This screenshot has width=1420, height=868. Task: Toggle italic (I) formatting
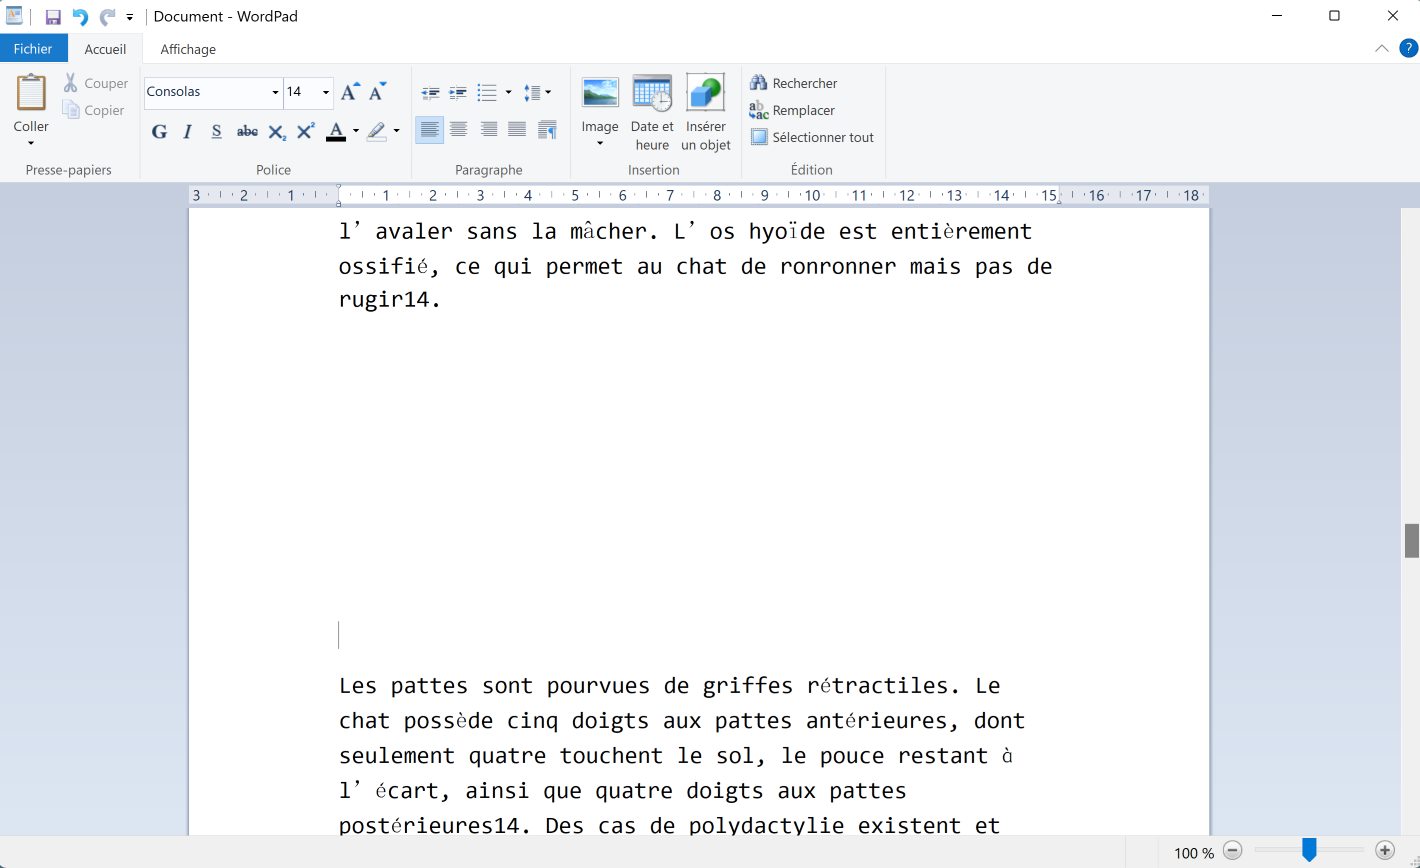[187, 131]
